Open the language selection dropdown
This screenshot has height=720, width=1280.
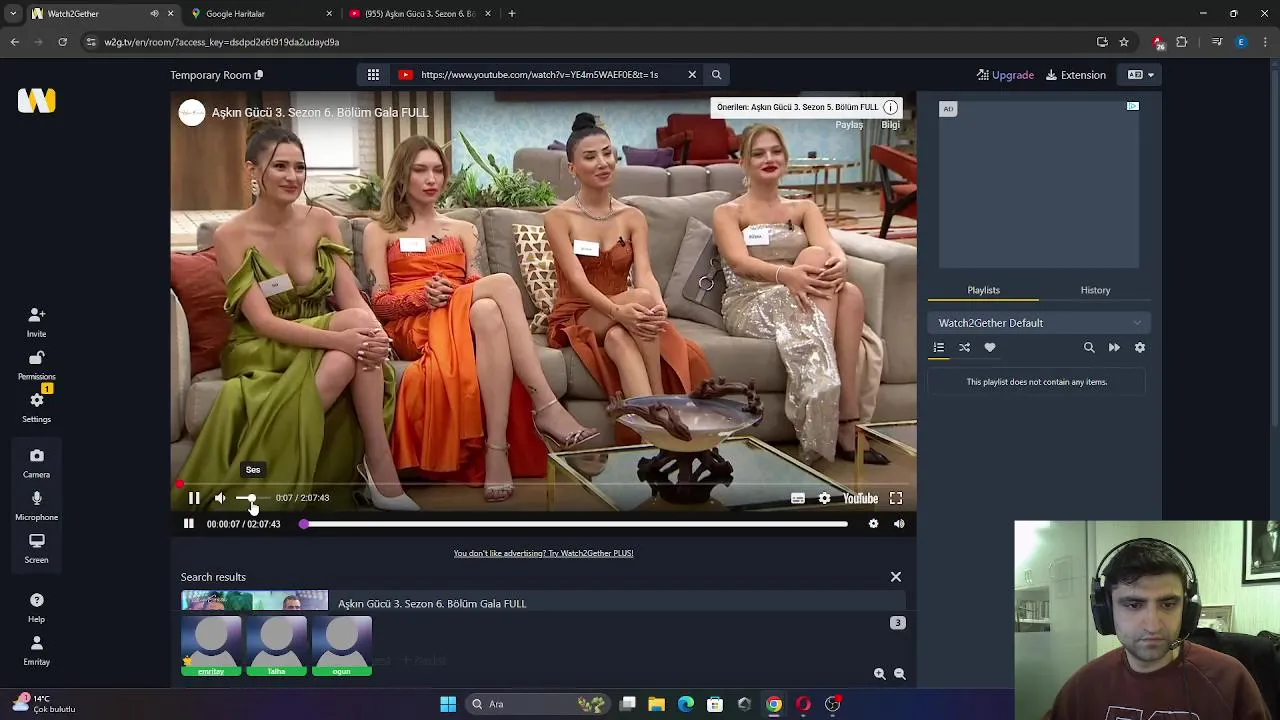pos(1140,75)
